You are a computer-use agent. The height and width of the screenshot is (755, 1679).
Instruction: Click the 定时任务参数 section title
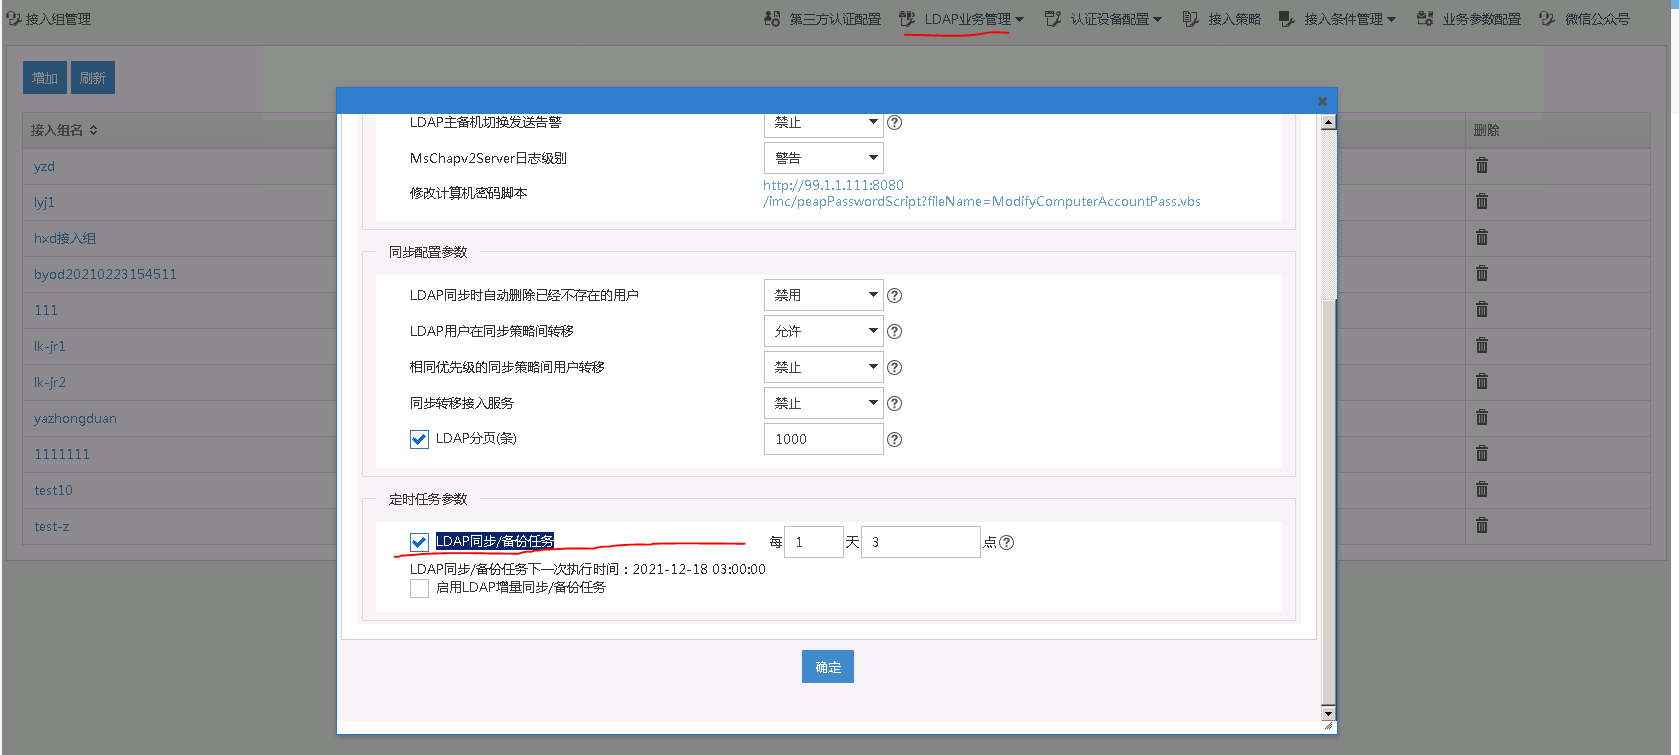pos(428,499)
